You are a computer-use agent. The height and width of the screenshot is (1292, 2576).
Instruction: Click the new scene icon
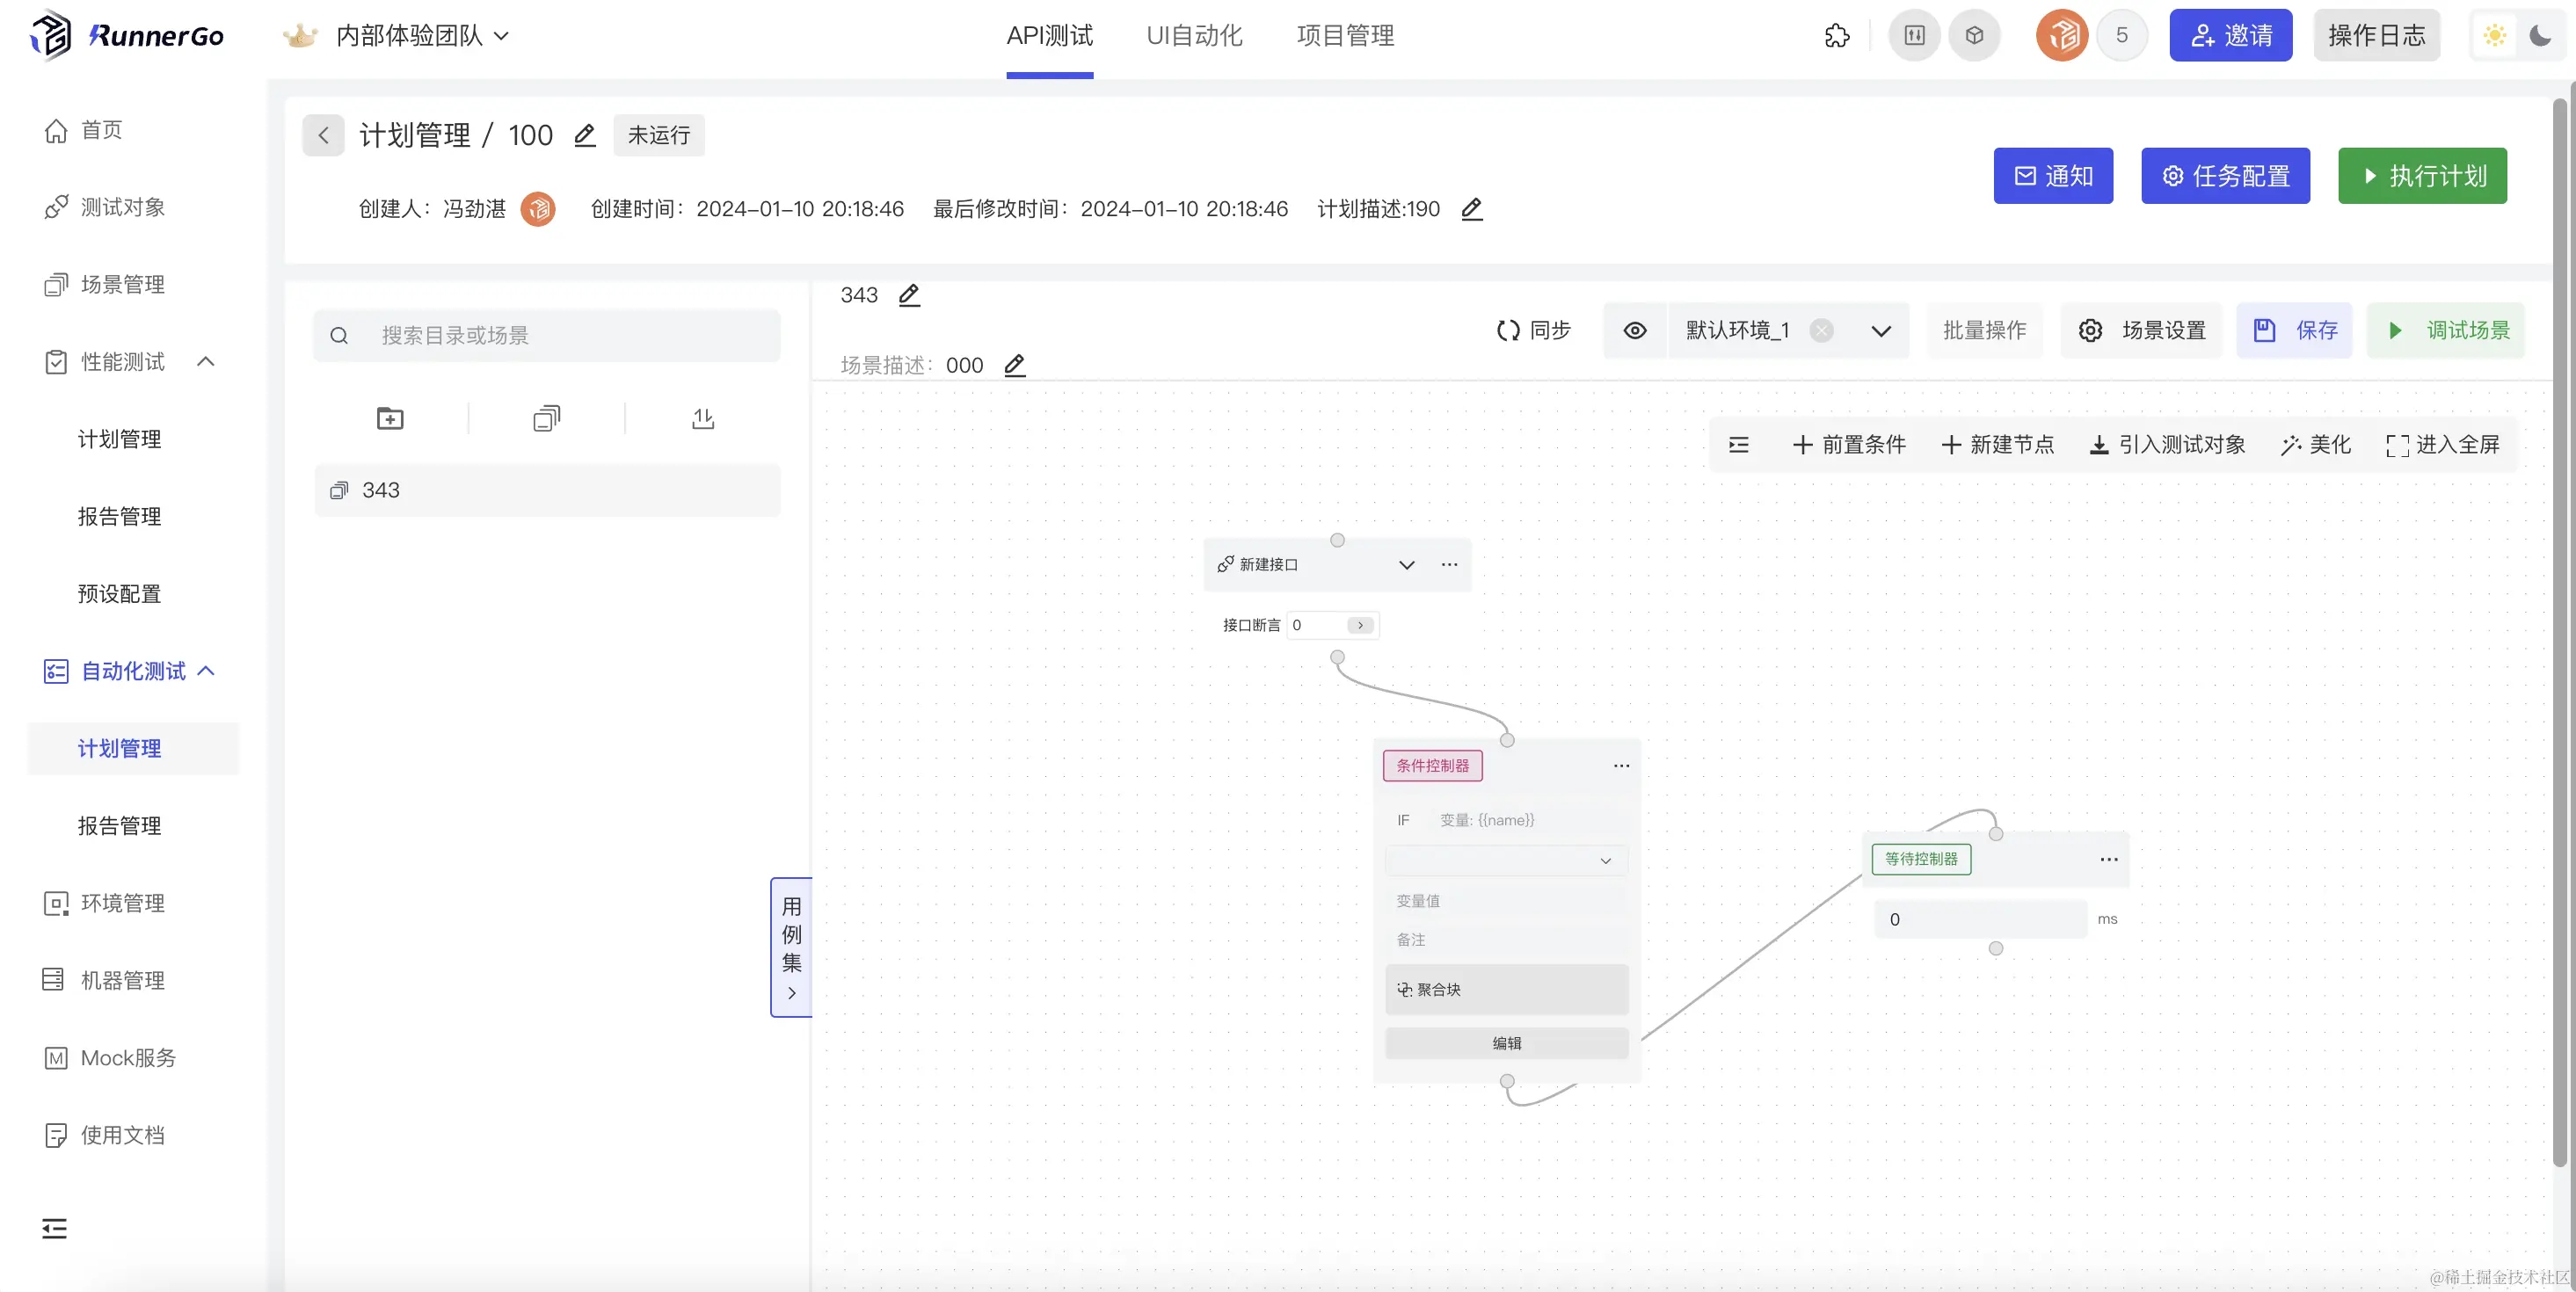[x=546, y=418]
